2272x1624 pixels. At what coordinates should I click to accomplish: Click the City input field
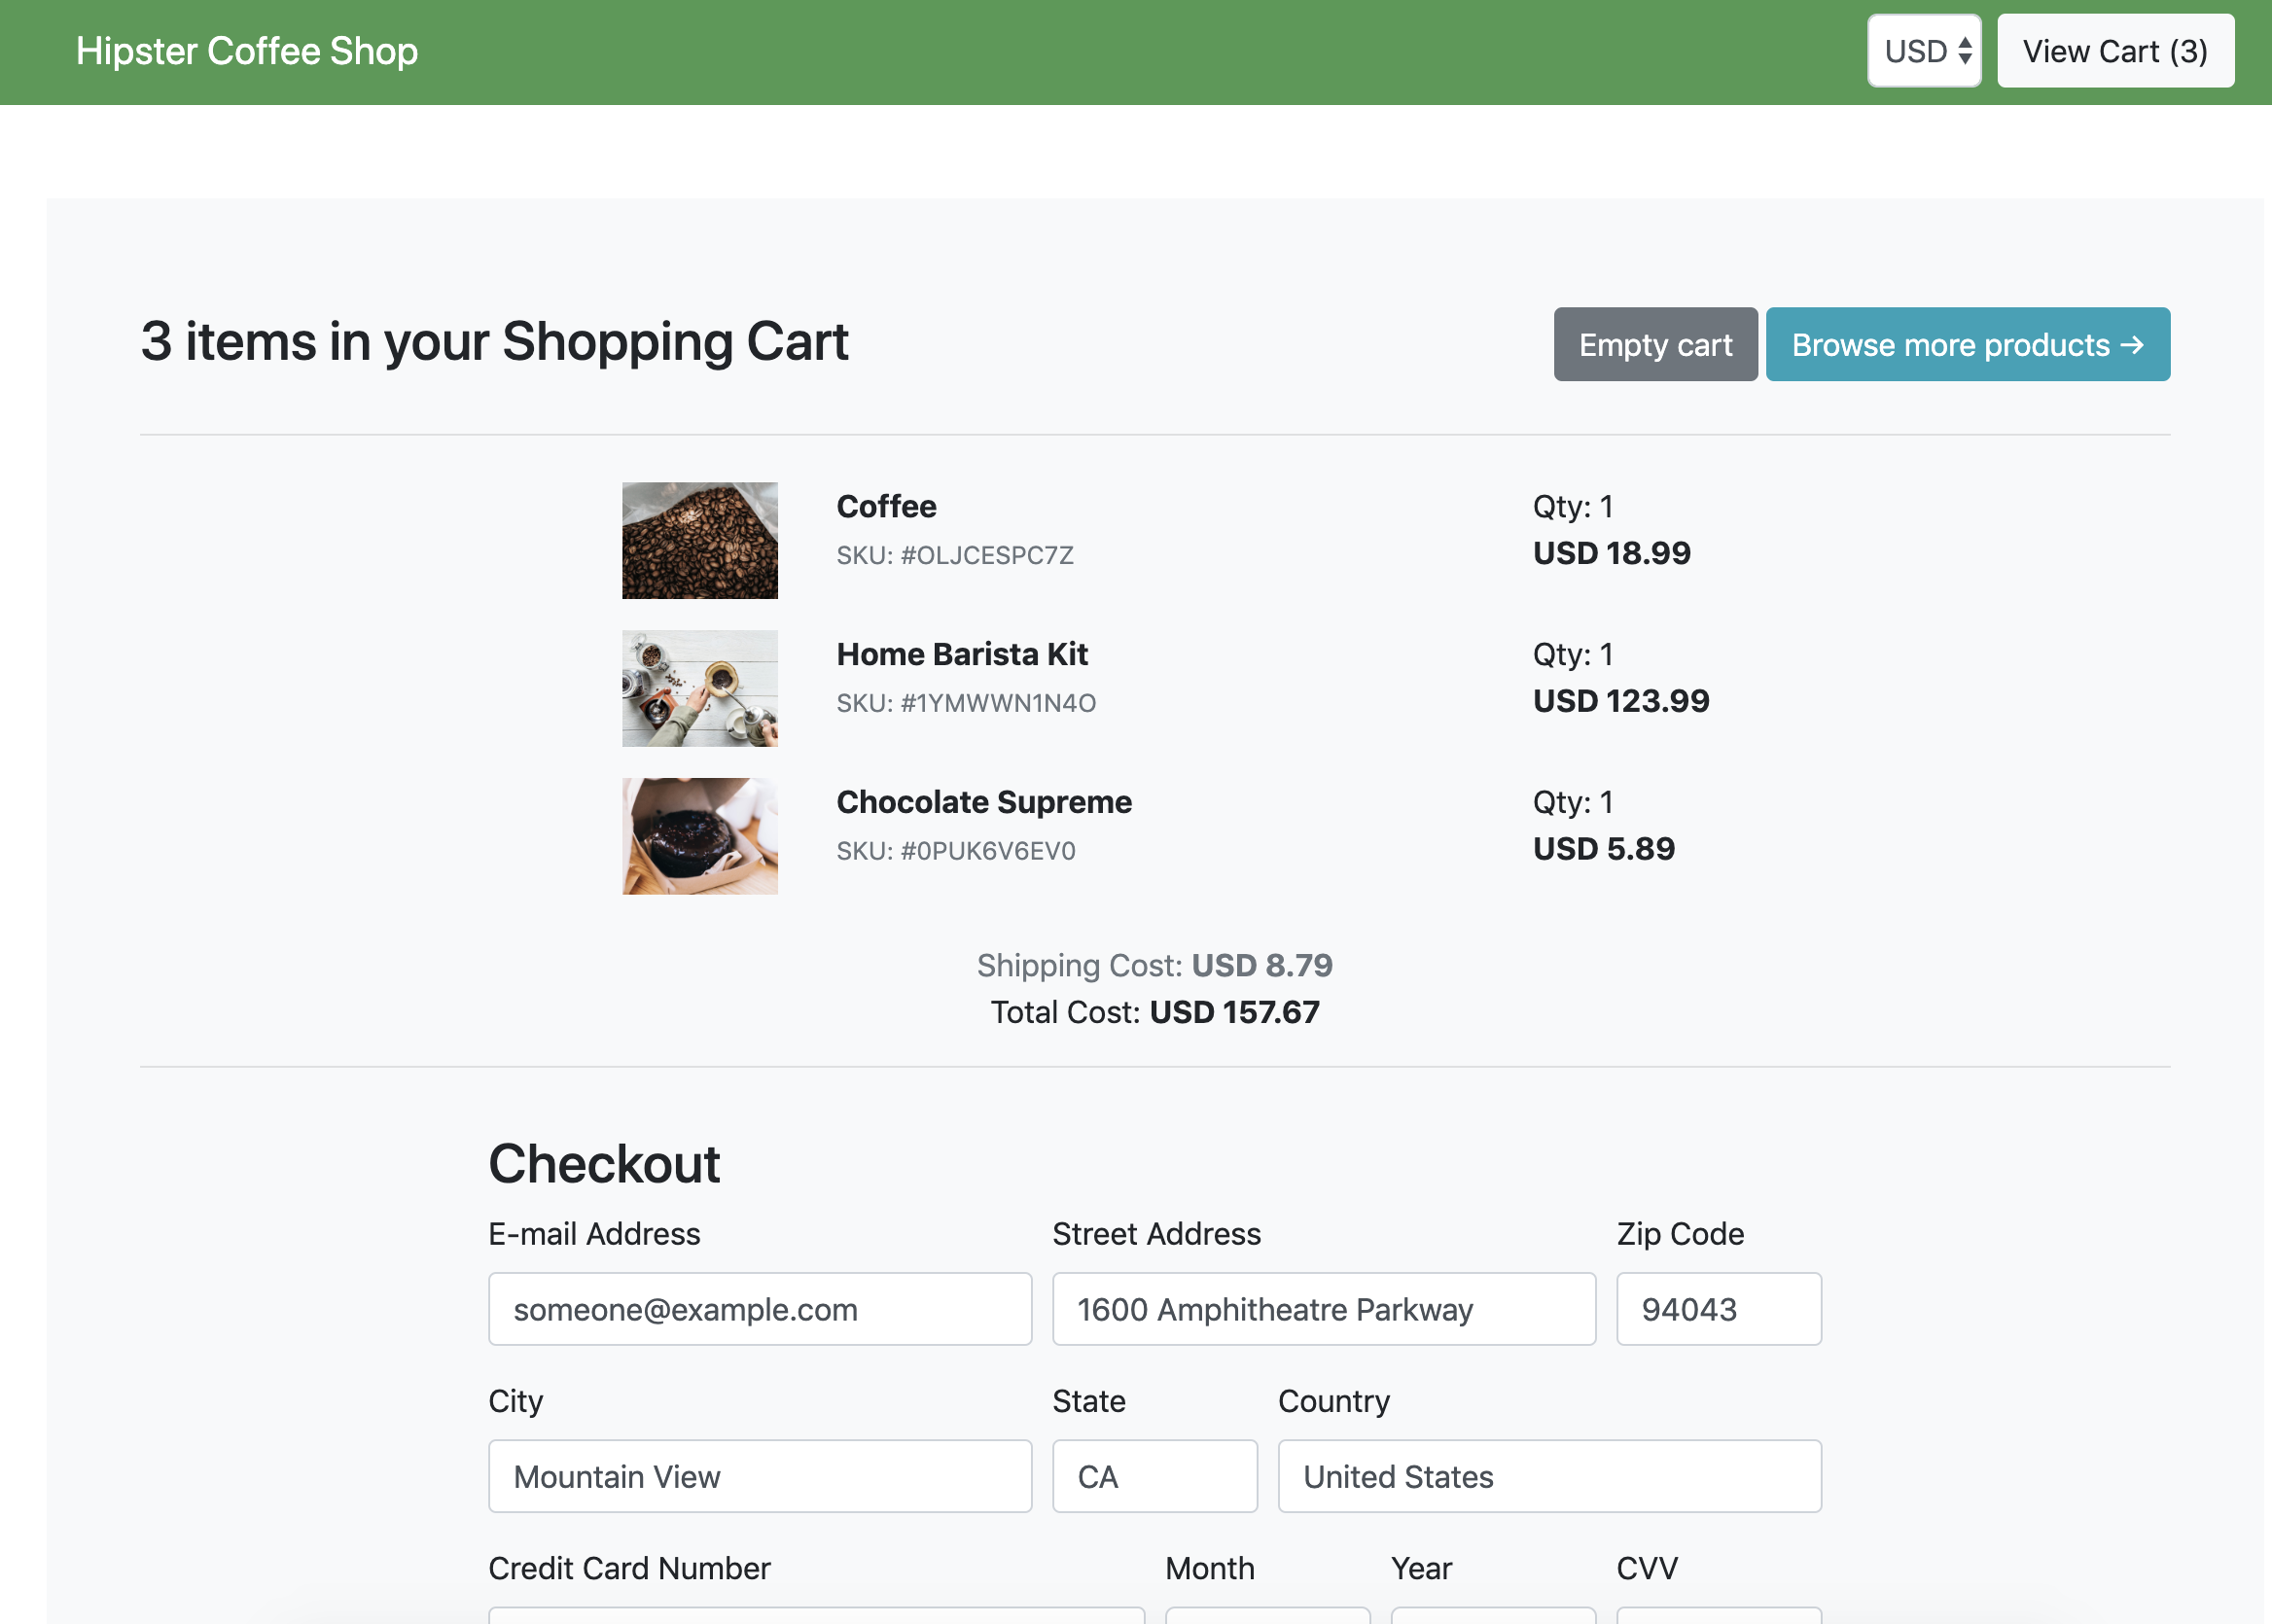click(x=760, y=1476)
